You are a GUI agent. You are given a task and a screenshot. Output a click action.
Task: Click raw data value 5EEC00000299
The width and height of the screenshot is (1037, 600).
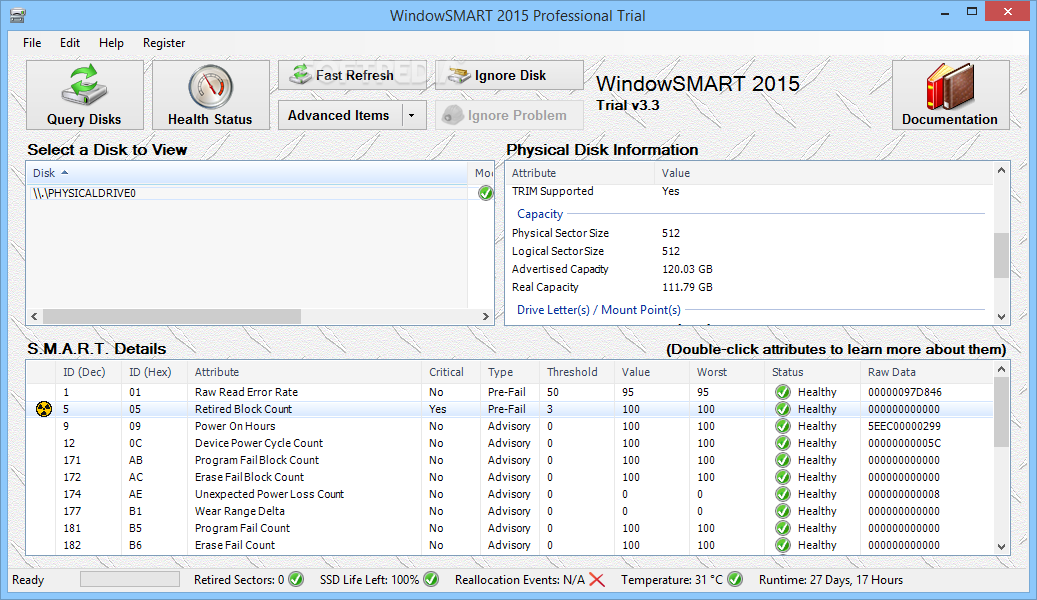point(904,427)
